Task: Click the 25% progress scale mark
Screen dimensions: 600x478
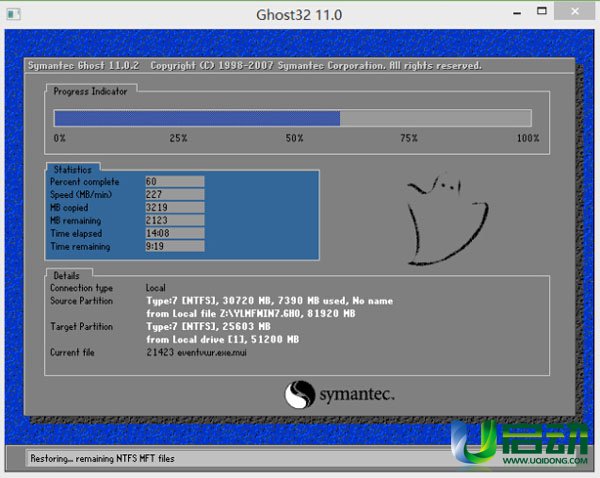Action: coord(178,138)
